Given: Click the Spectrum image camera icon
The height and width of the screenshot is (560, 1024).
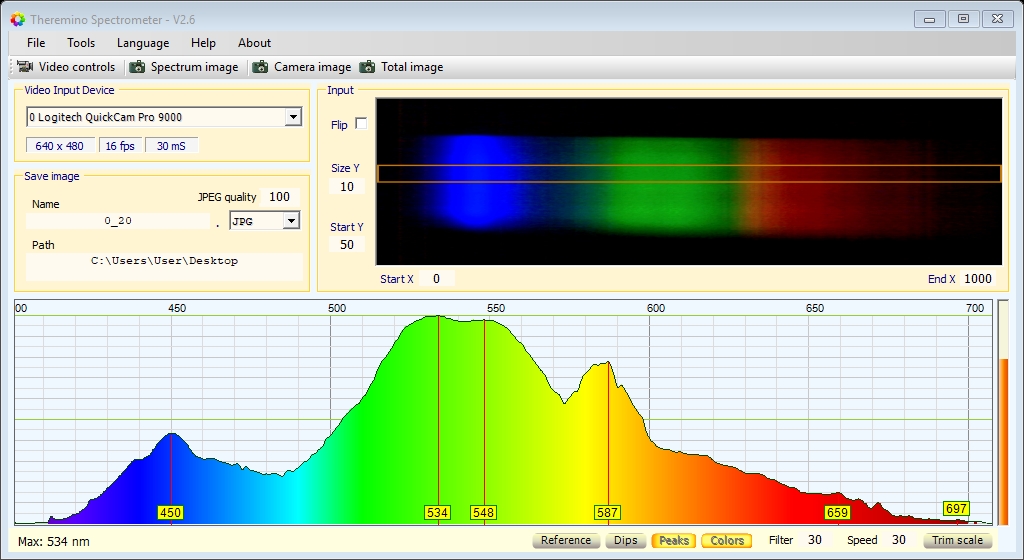Looking at the screenshot, I should 137,67.
